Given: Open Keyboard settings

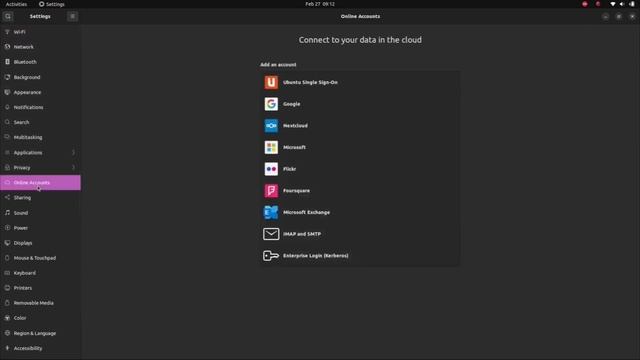Looking at the screenshot, I should pos(40,273).
